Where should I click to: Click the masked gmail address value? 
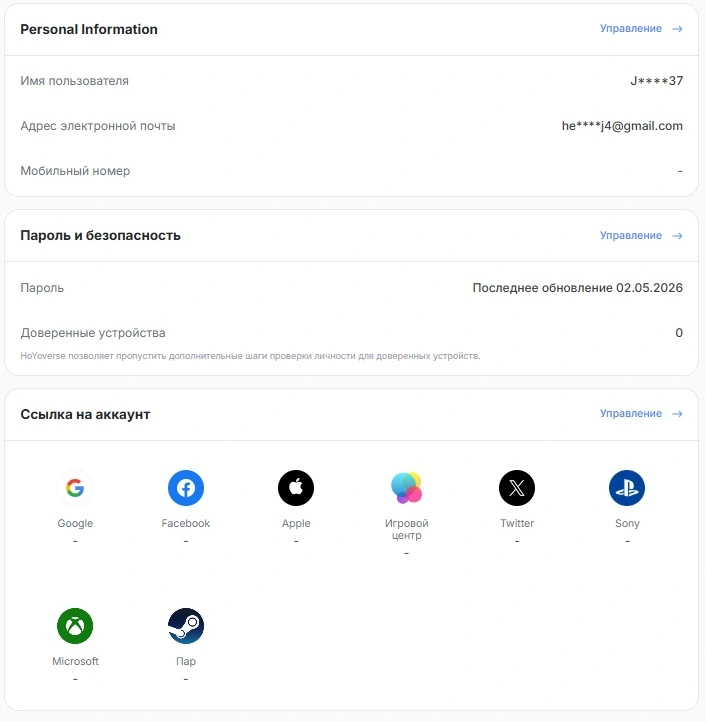622,126
